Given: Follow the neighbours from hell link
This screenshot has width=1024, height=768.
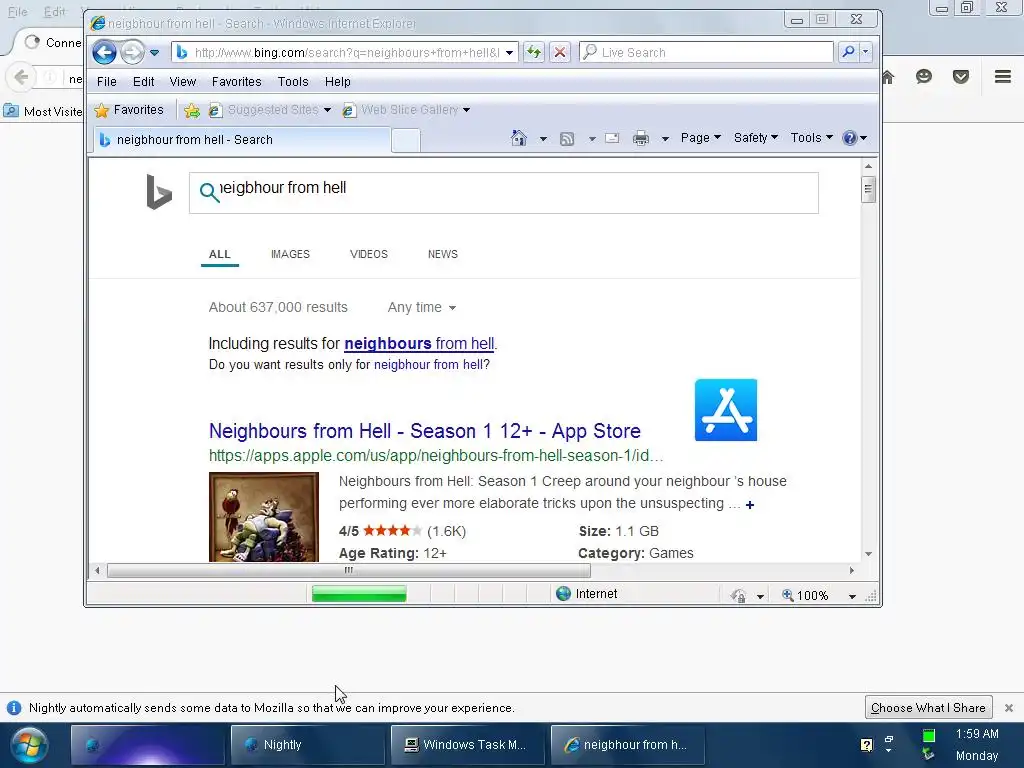Looking at the screenshot, I should [x=419, y=344].
